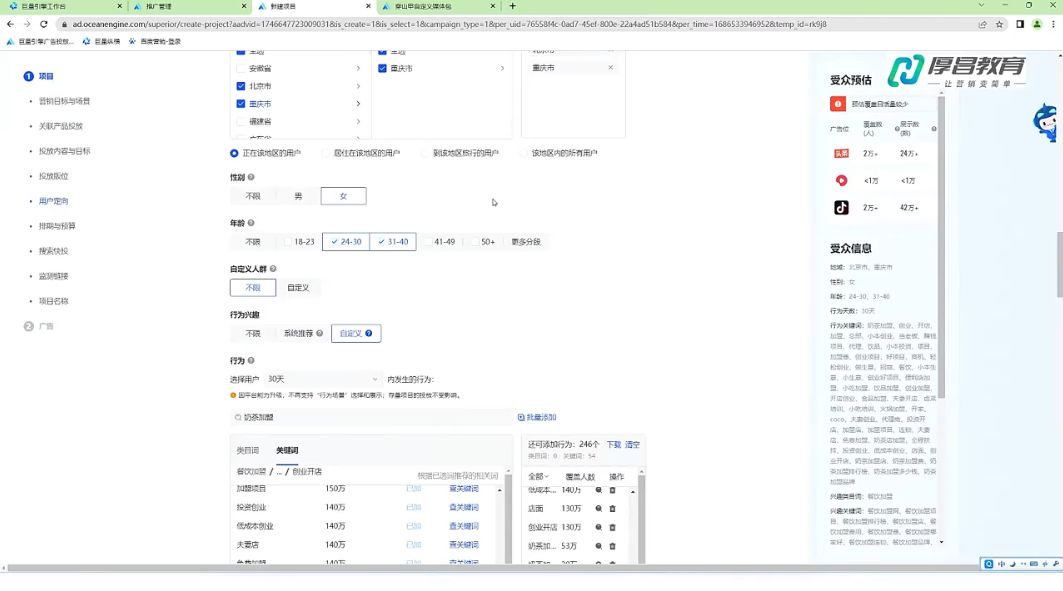Uncheck the 北京市 checkbox

point(241,86)
